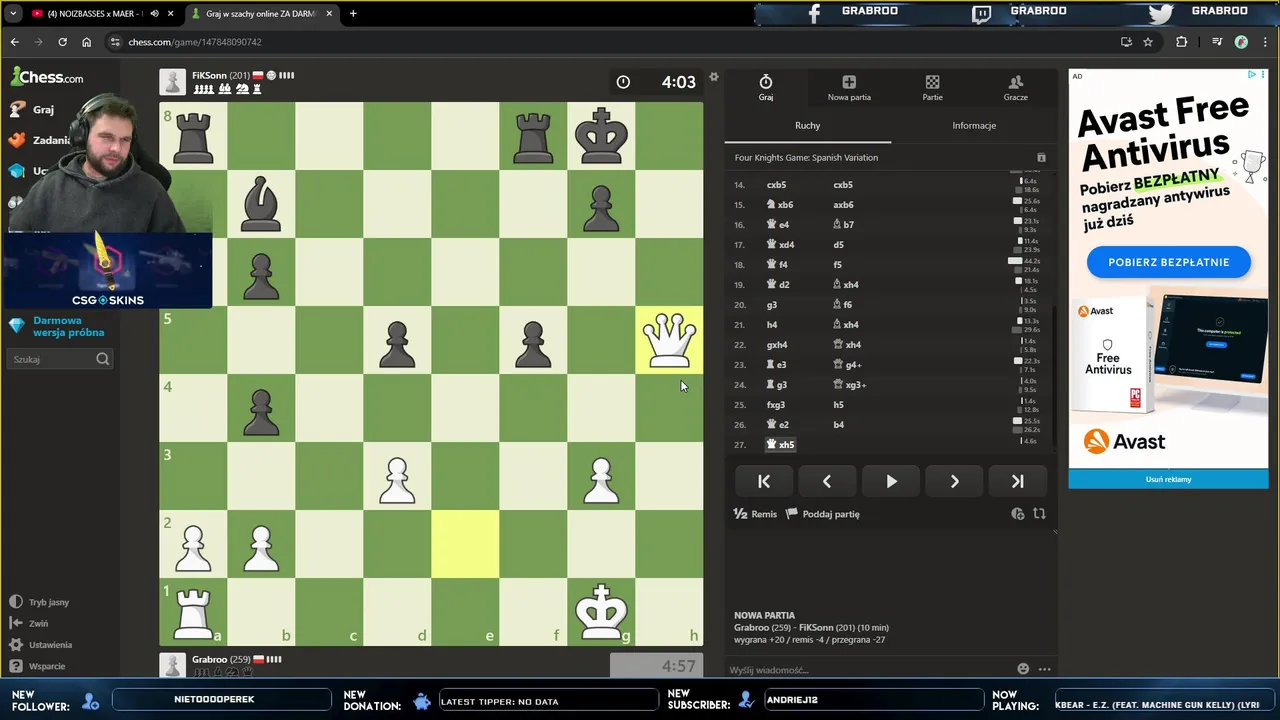Screen dimensions: 1280x720
Task: Offer a draw with Remis
Action: pos(755,514)
